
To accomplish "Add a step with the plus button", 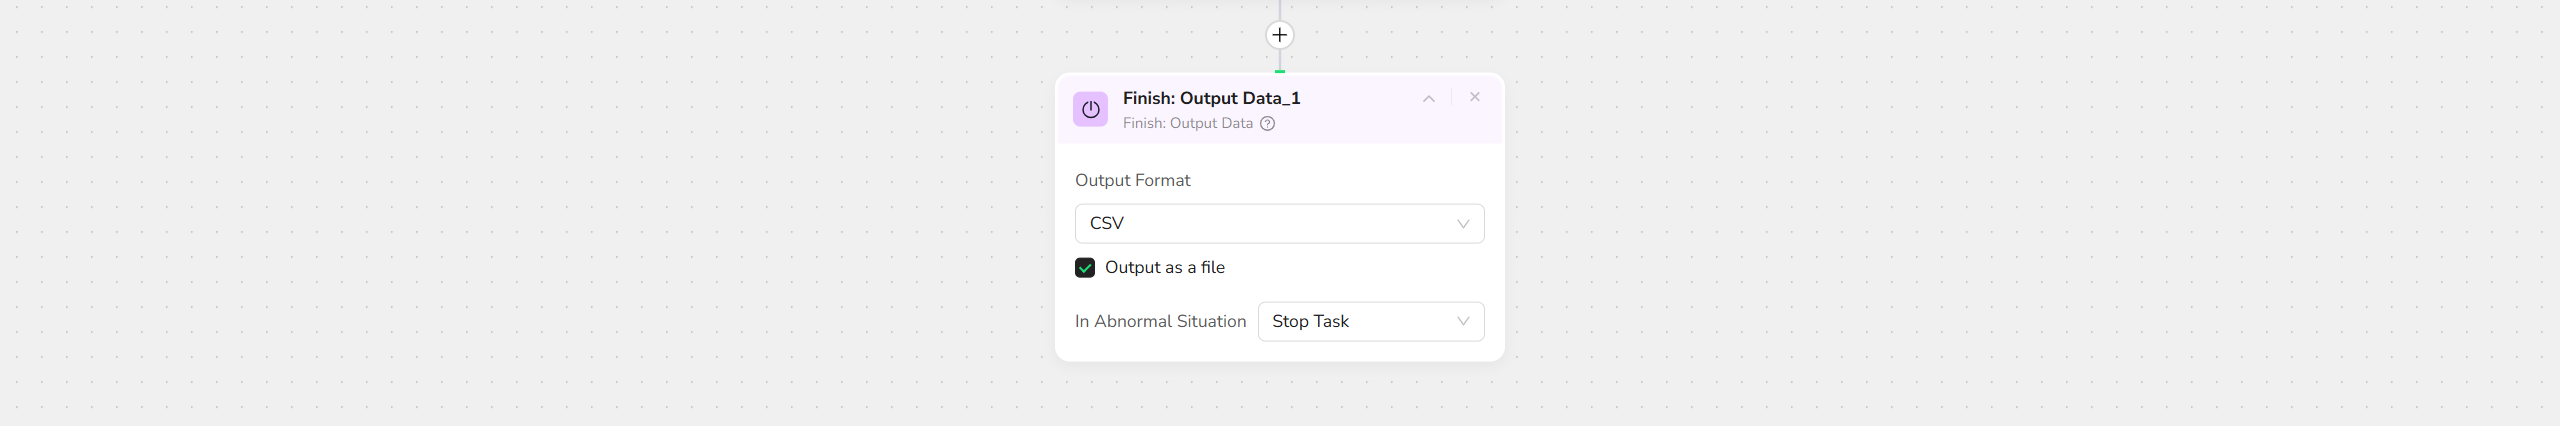I will 1279,35.
